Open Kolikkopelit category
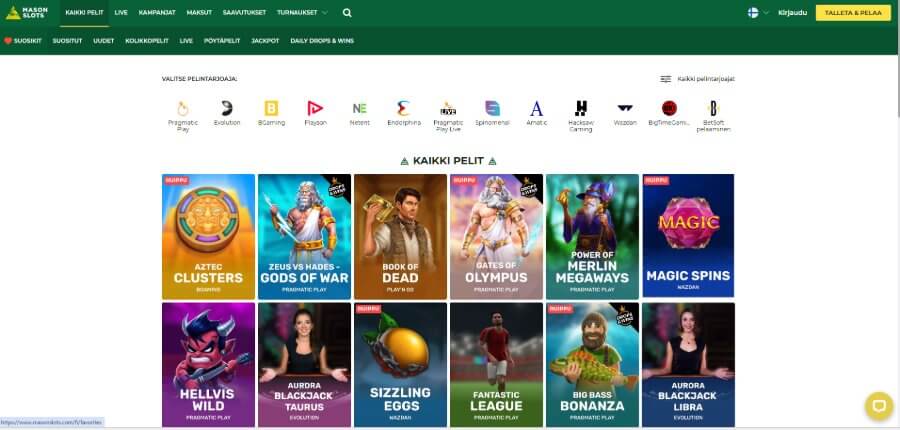The width and height of the screenshot is (900, 430). coord(147,41)
